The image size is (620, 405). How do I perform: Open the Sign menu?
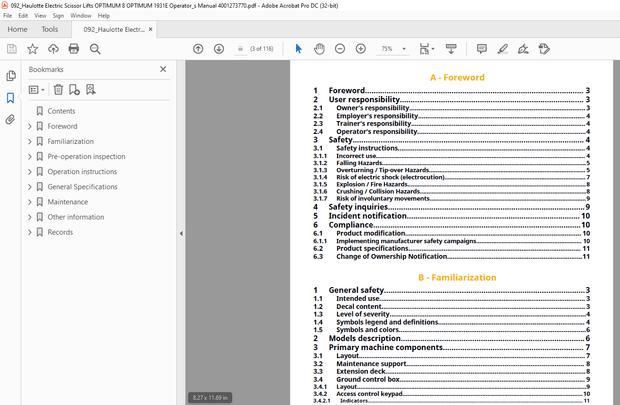tap(58, 16)
